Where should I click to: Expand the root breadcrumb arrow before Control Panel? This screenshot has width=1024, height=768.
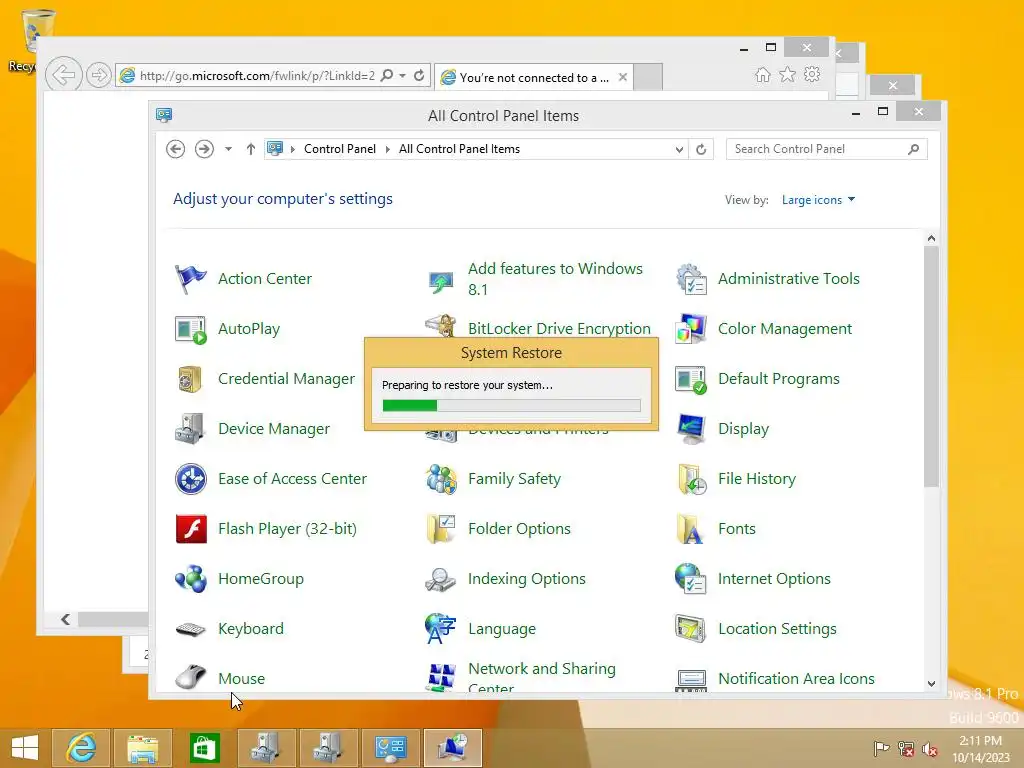(x=293, y=150)
